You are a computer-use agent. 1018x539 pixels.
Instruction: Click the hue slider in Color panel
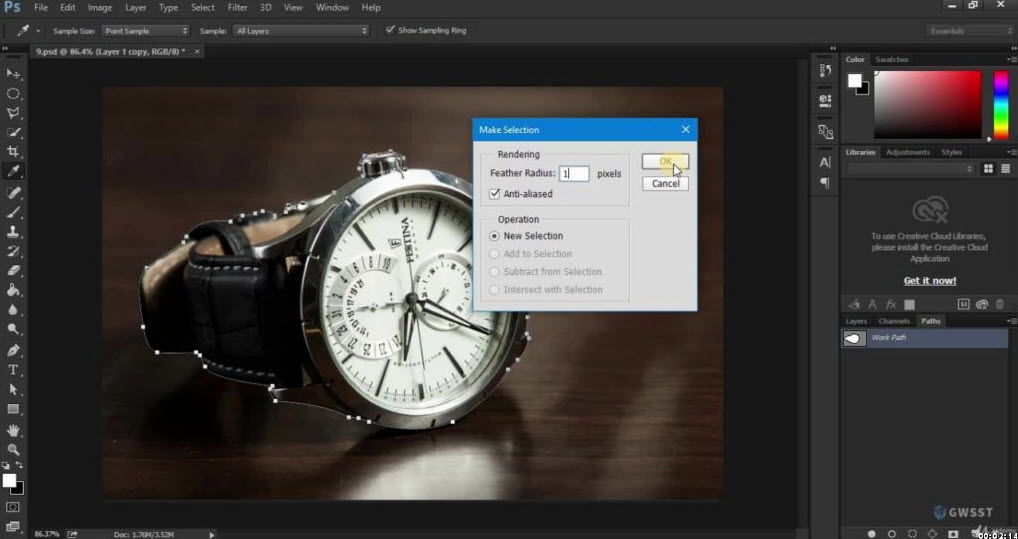click(x=1001, y=105)
